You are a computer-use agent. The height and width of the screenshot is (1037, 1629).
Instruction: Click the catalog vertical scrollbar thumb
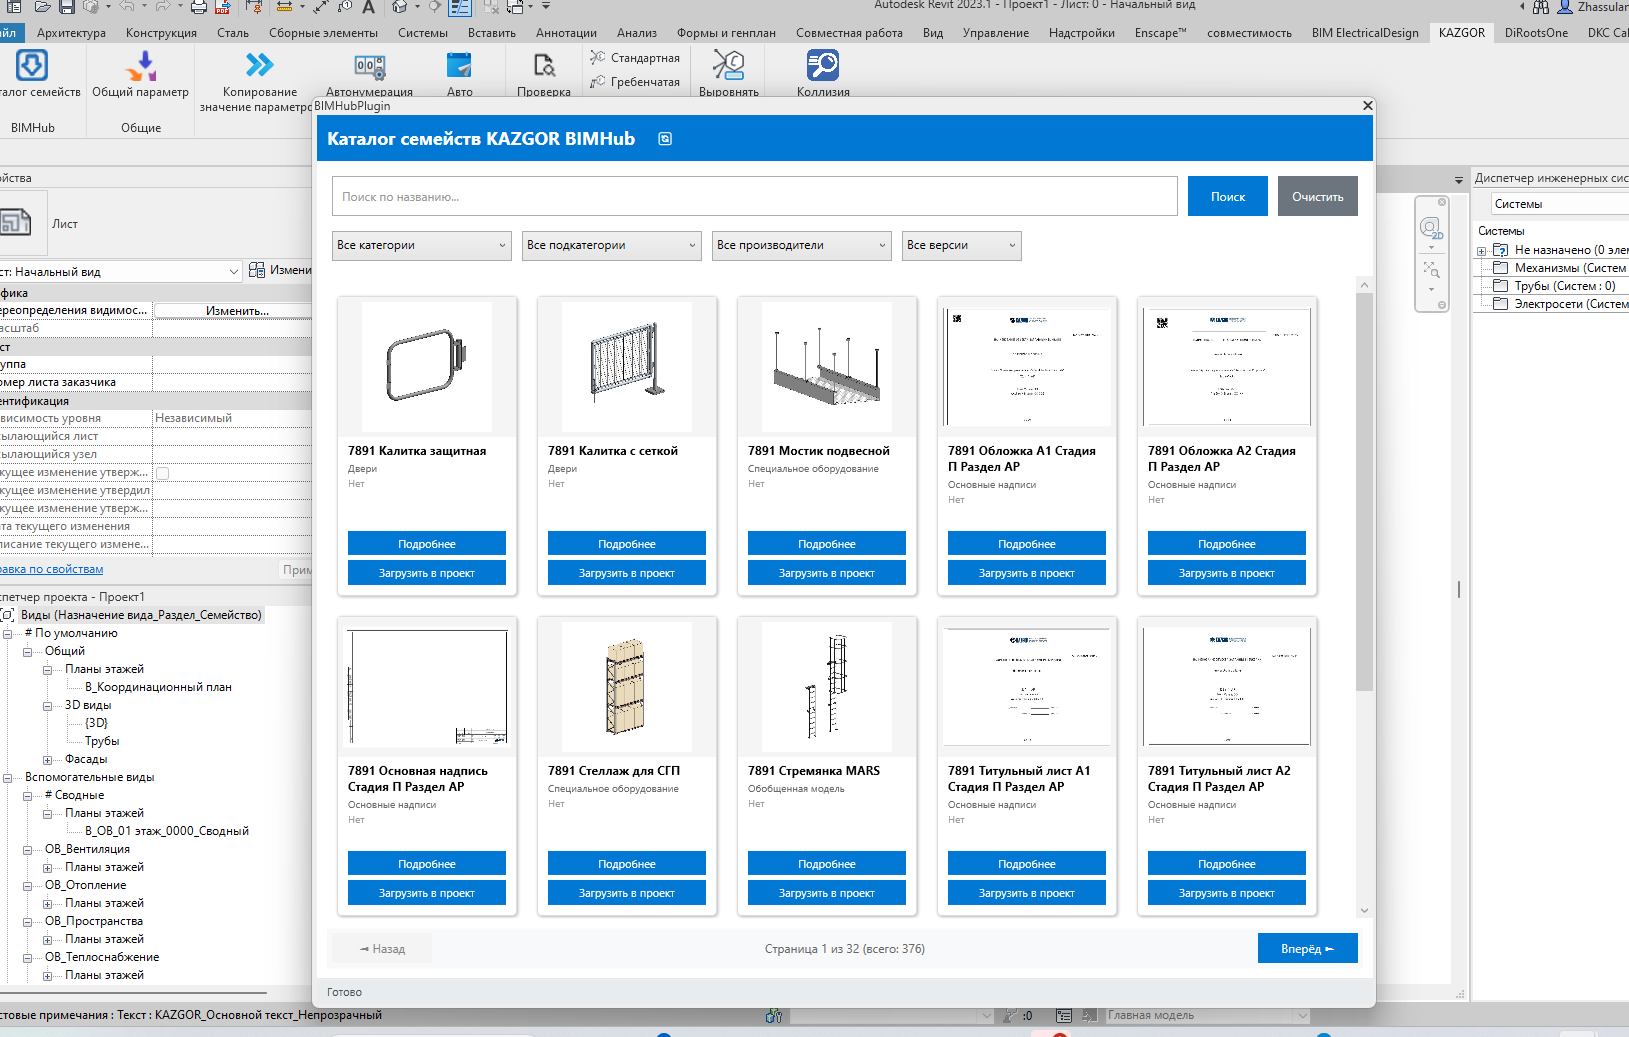(x=1364, y=492)
